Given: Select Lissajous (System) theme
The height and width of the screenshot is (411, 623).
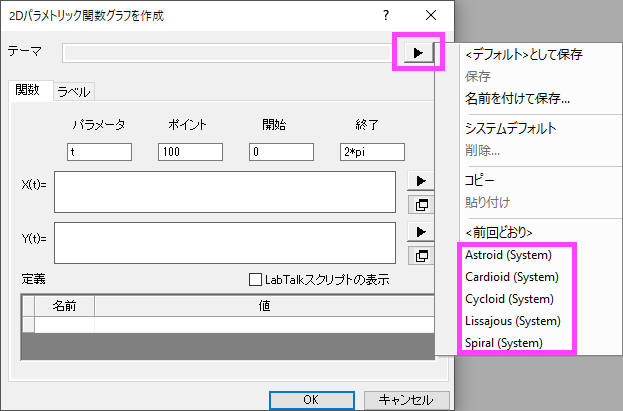Looking at the screenshot, I should pyautogui.click(x=513, y=321).
